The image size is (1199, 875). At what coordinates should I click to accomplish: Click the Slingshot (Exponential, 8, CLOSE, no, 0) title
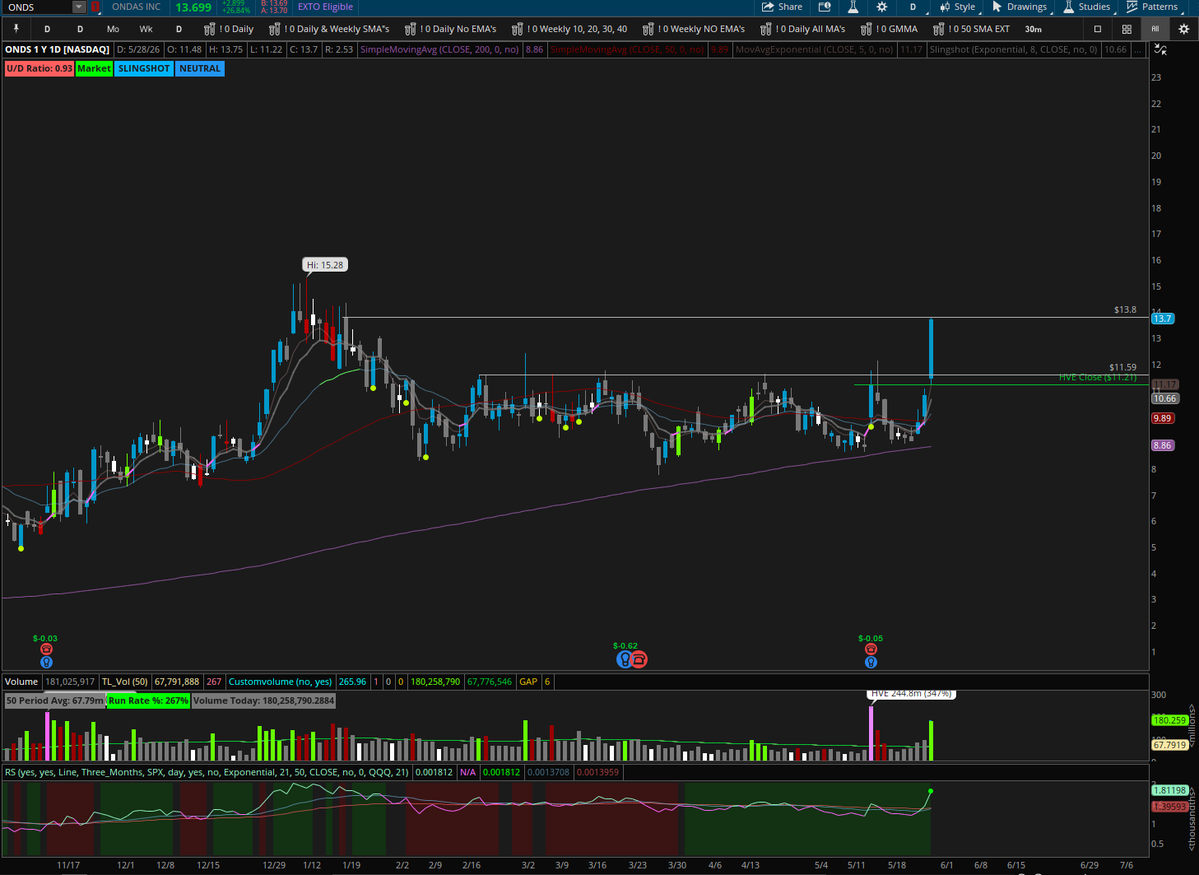pyautogui.click(x=1013, y=49)
